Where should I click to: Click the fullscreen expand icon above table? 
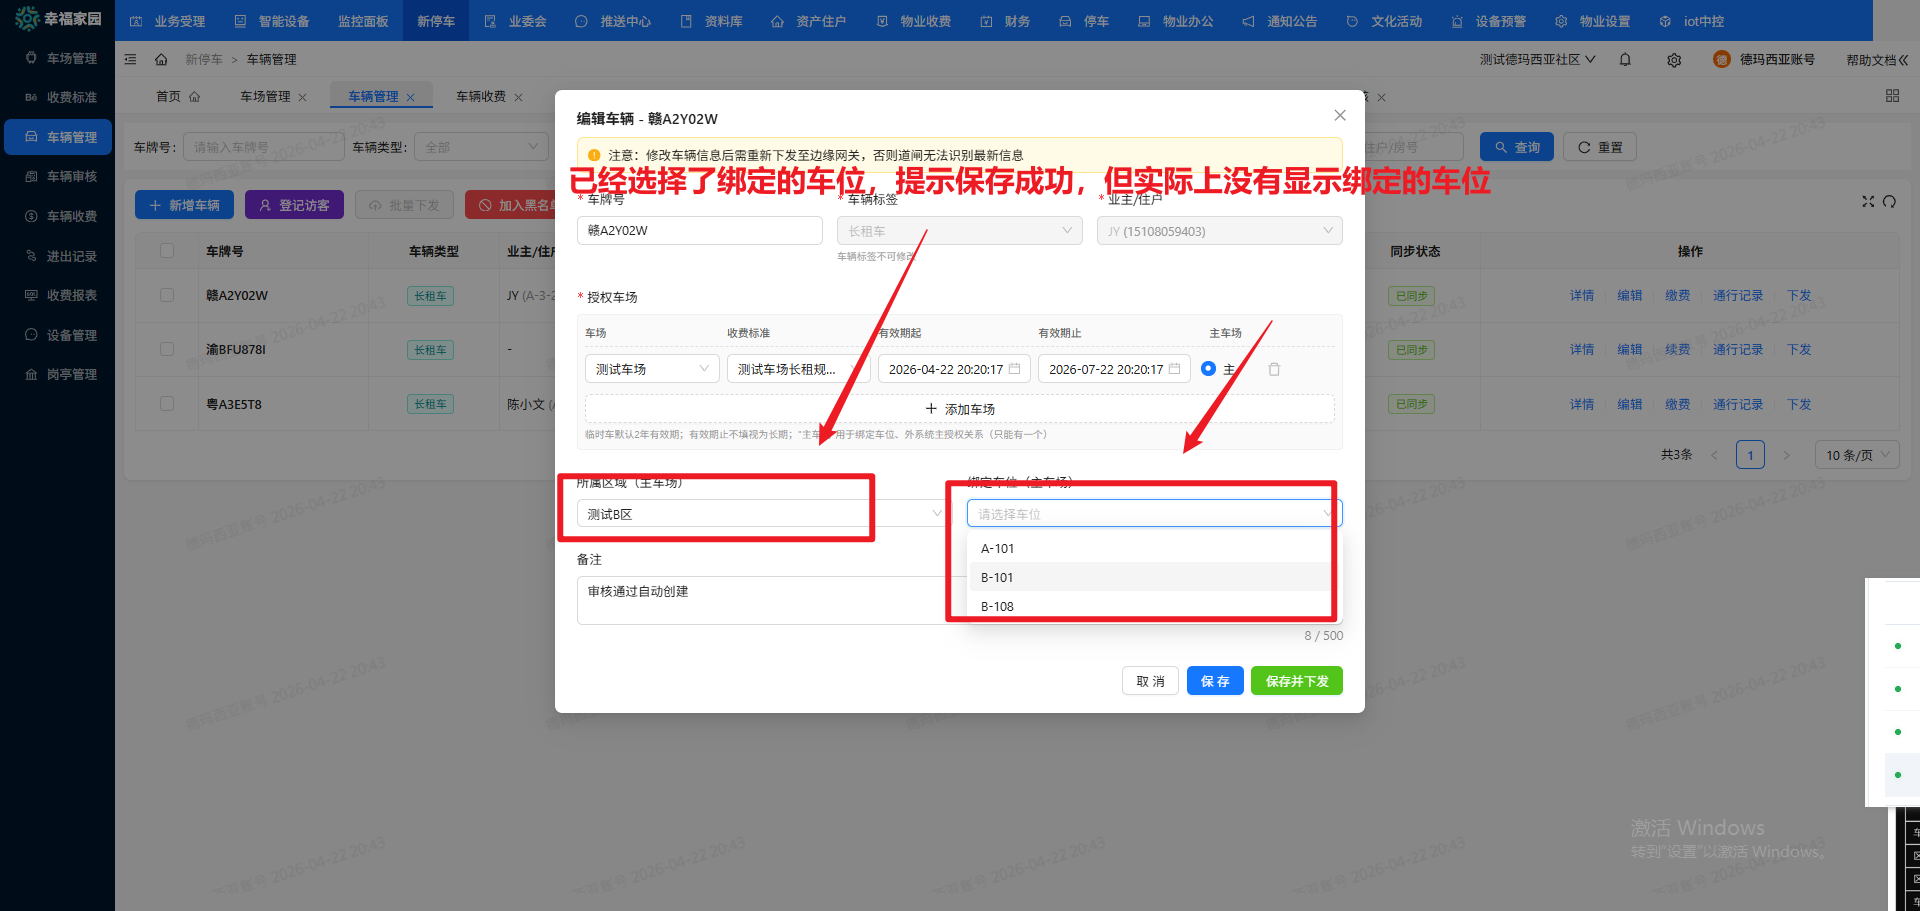pos(1867,202)
